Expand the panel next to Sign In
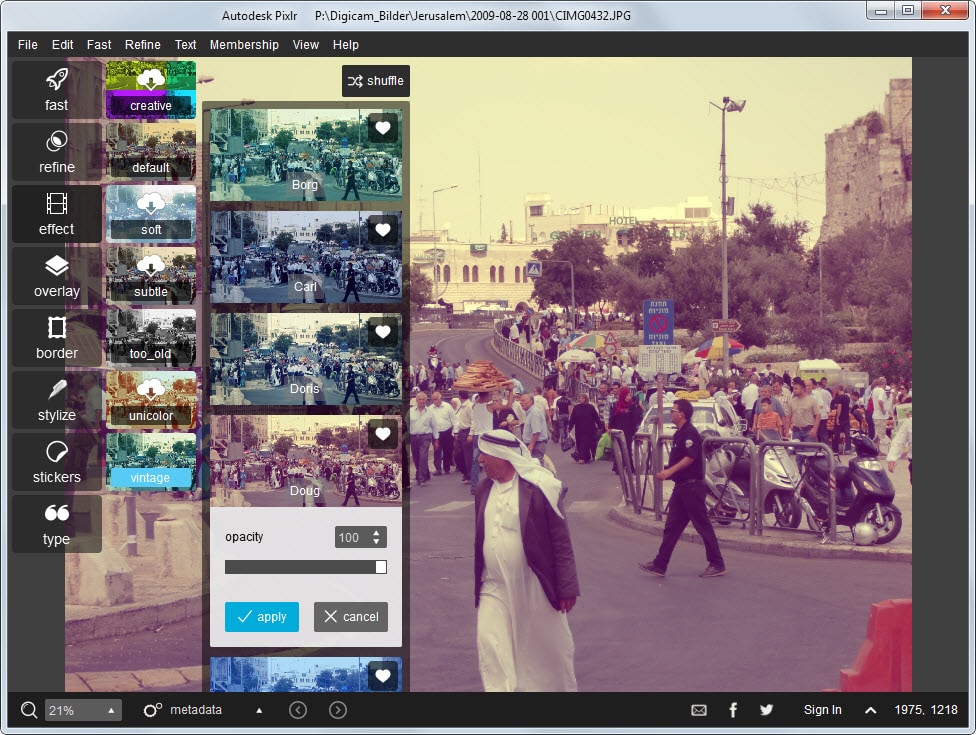Screen dimensions: 976x735 870,710
